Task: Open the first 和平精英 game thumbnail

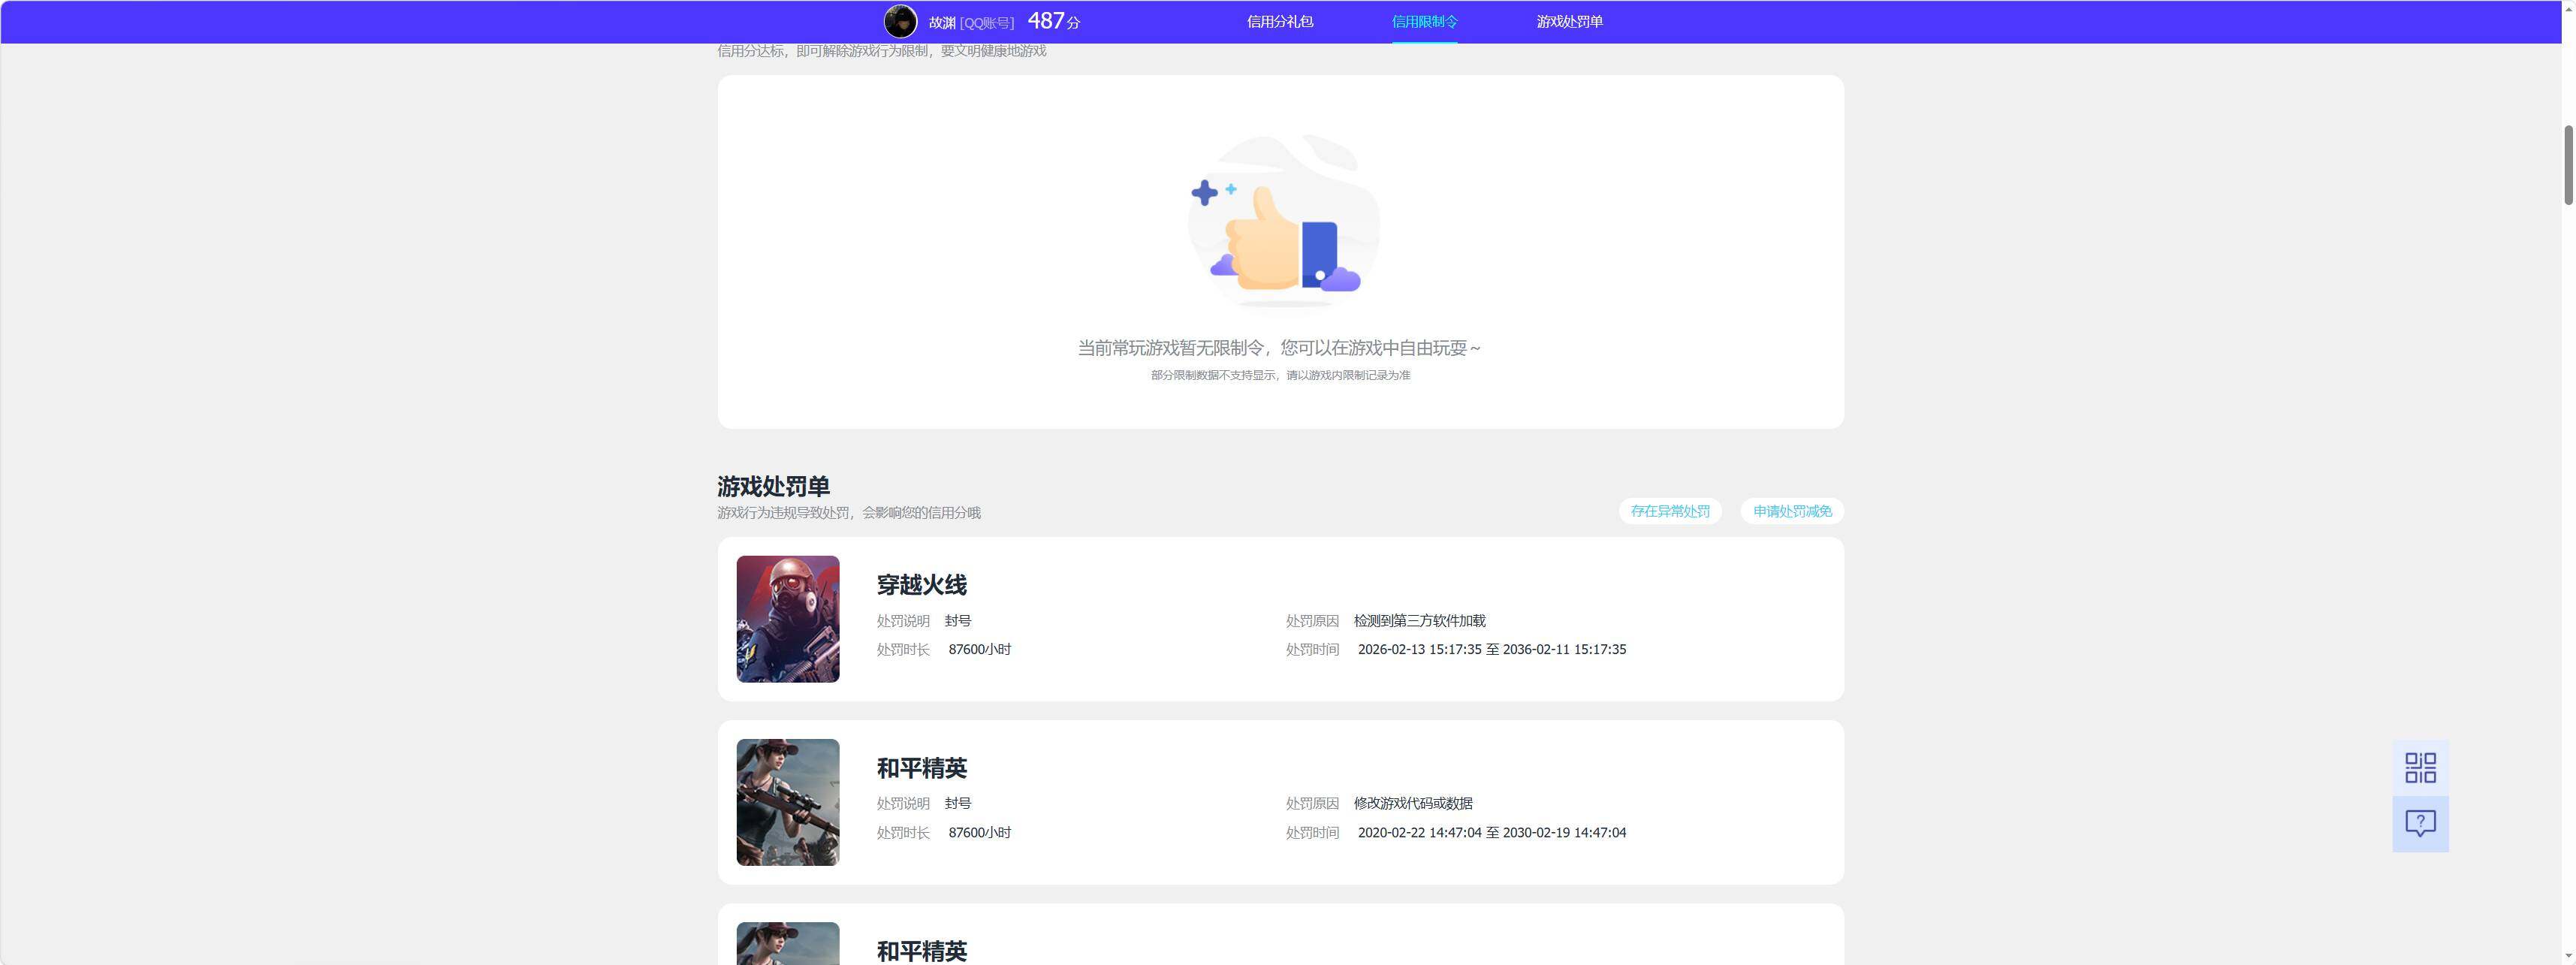Action: (x=788, y=802)
